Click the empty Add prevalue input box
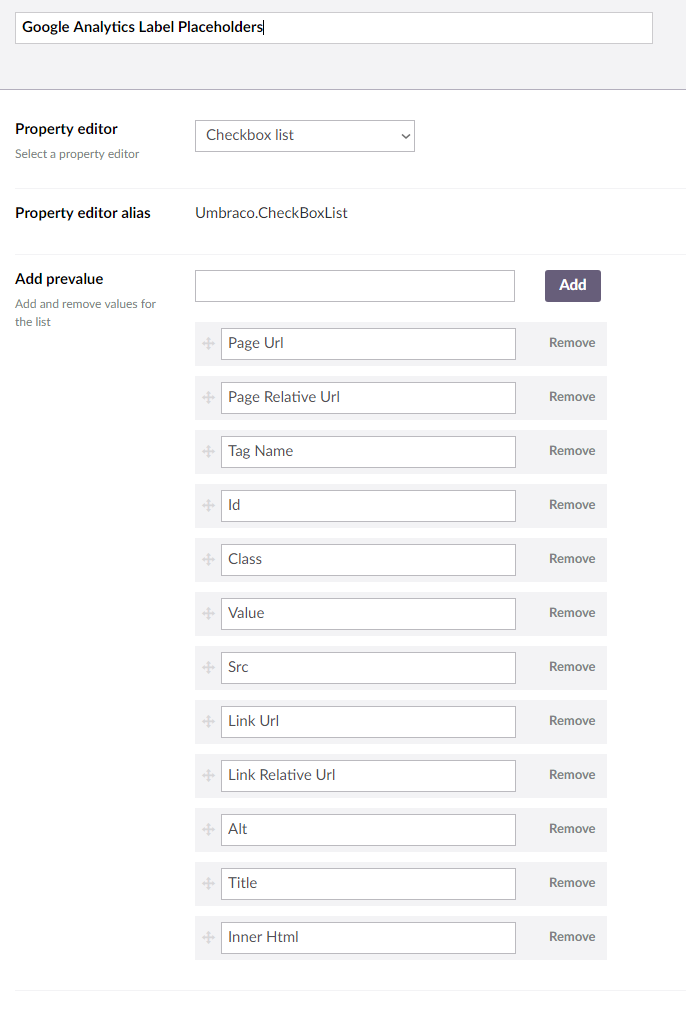686x1035 pixels. point(355,285)
